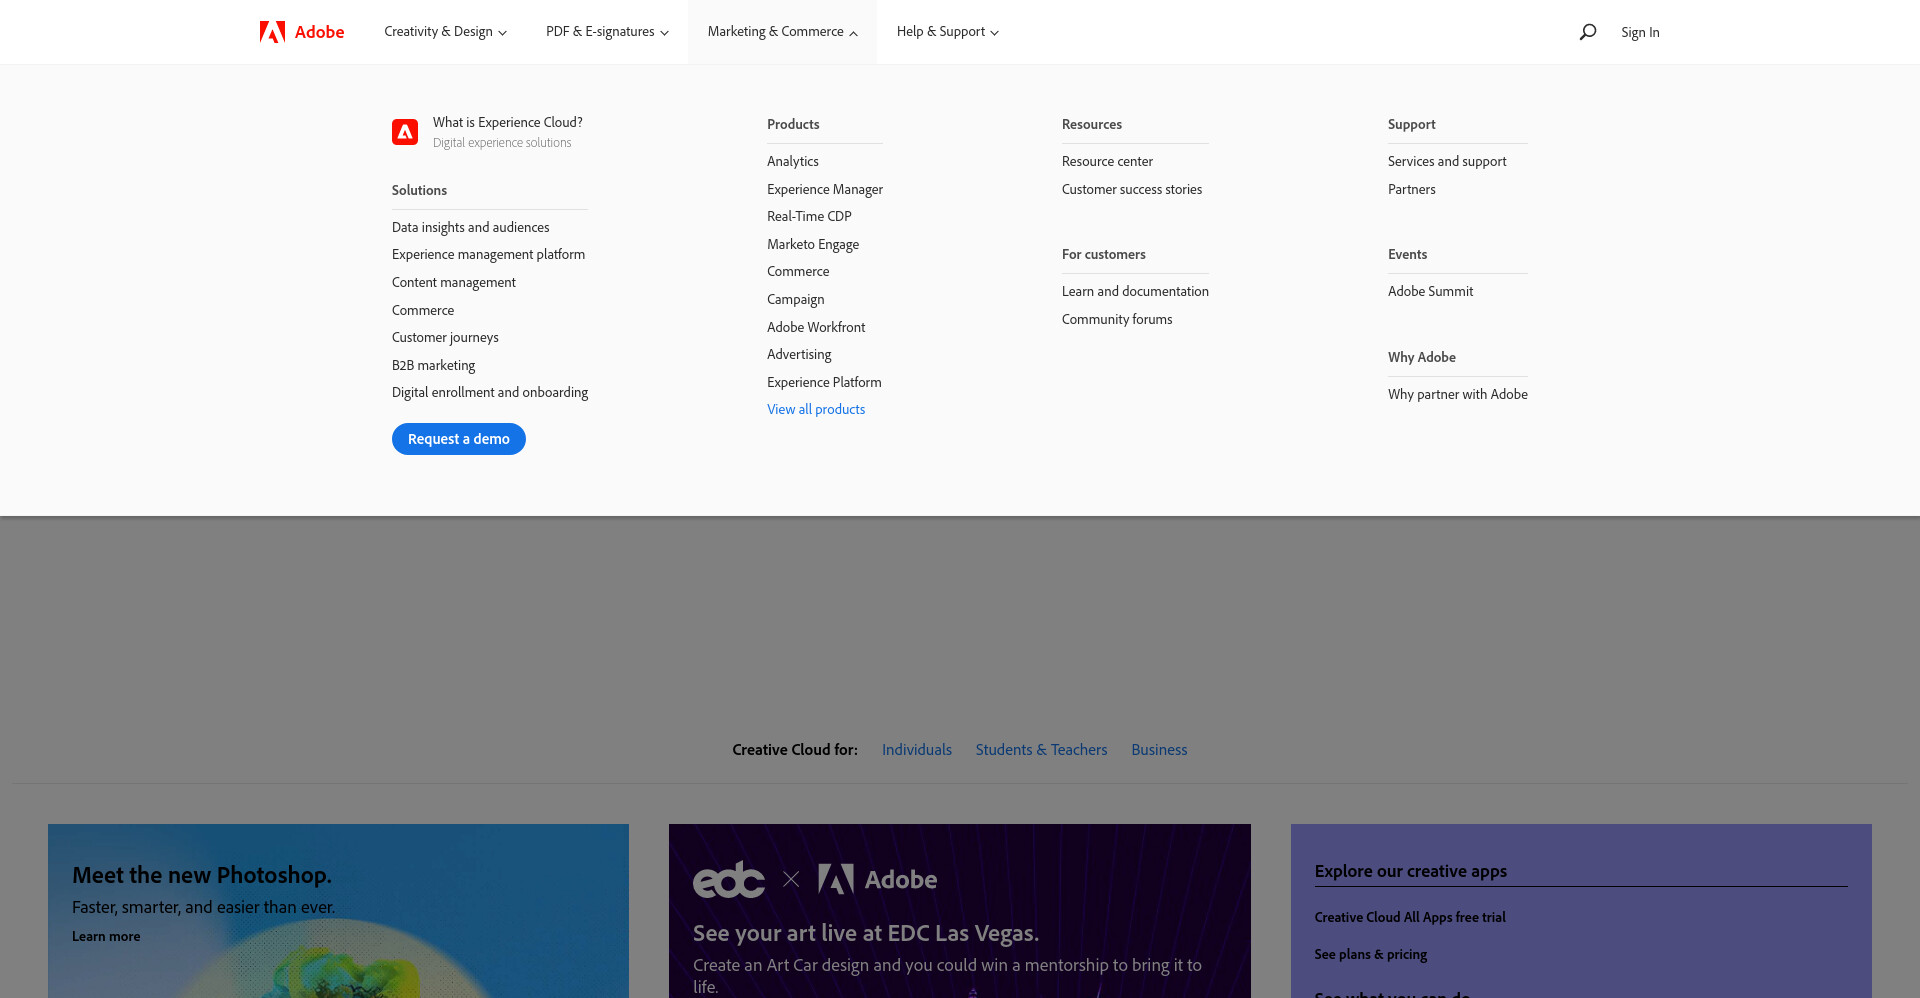Click See plans & pricing

pos(1371,954)
